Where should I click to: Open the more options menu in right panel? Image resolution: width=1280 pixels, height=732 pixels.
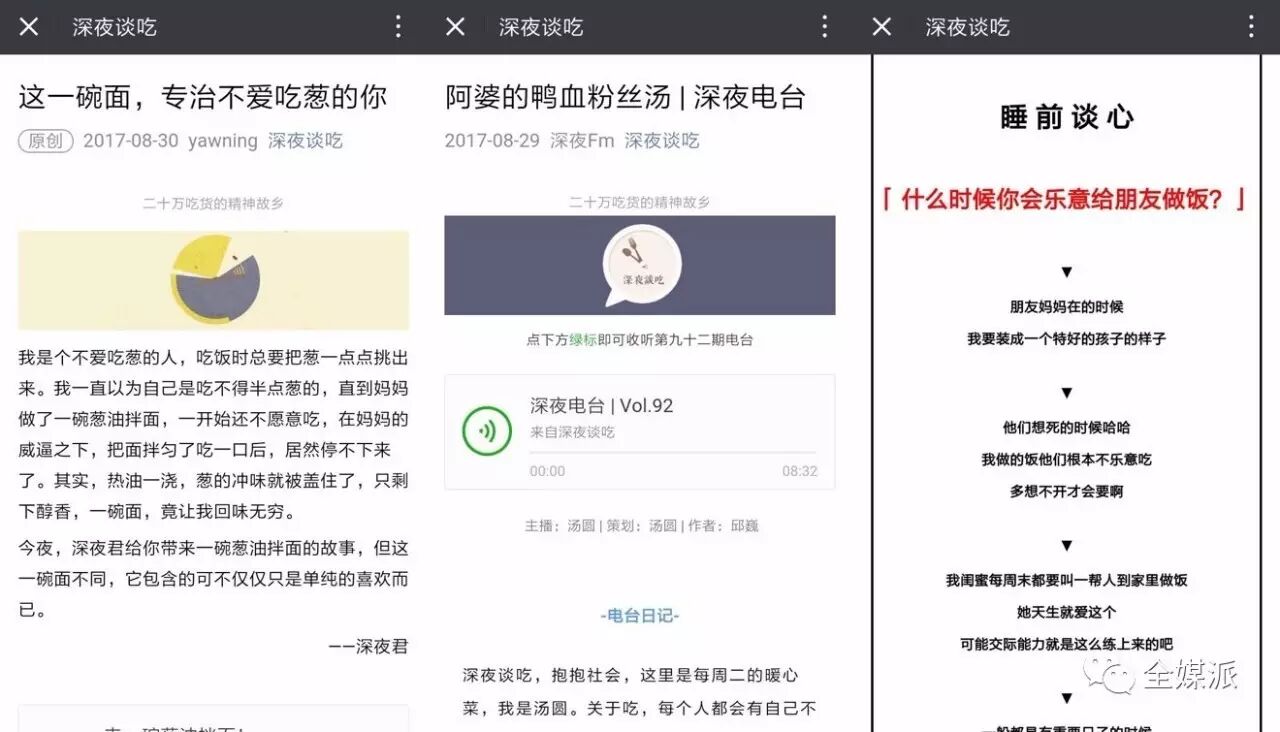coord(1250,27)
